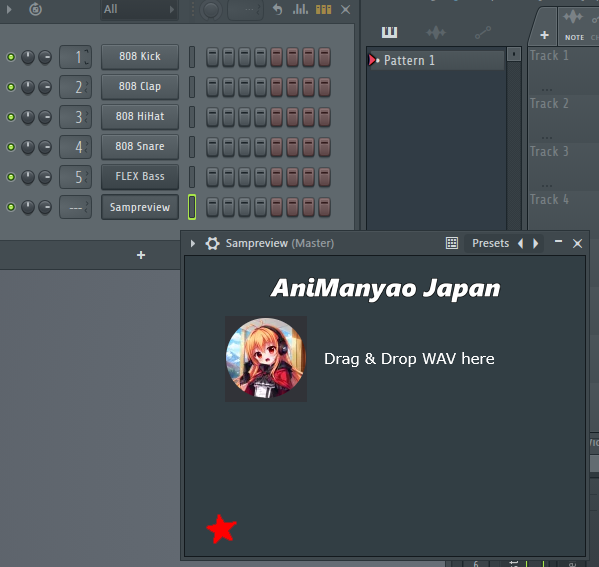
Task: Click mixer track number 5 for FLEX Bass
Action: 76,177
